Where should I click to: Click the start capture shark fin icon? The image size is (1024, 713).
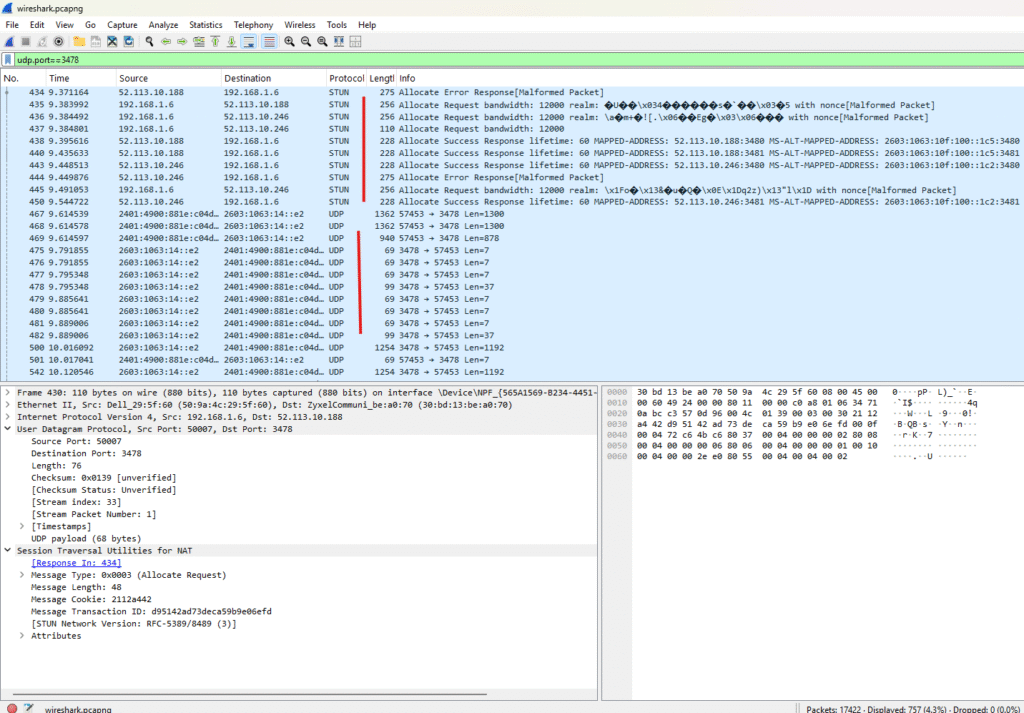click(x=9, y=42)
